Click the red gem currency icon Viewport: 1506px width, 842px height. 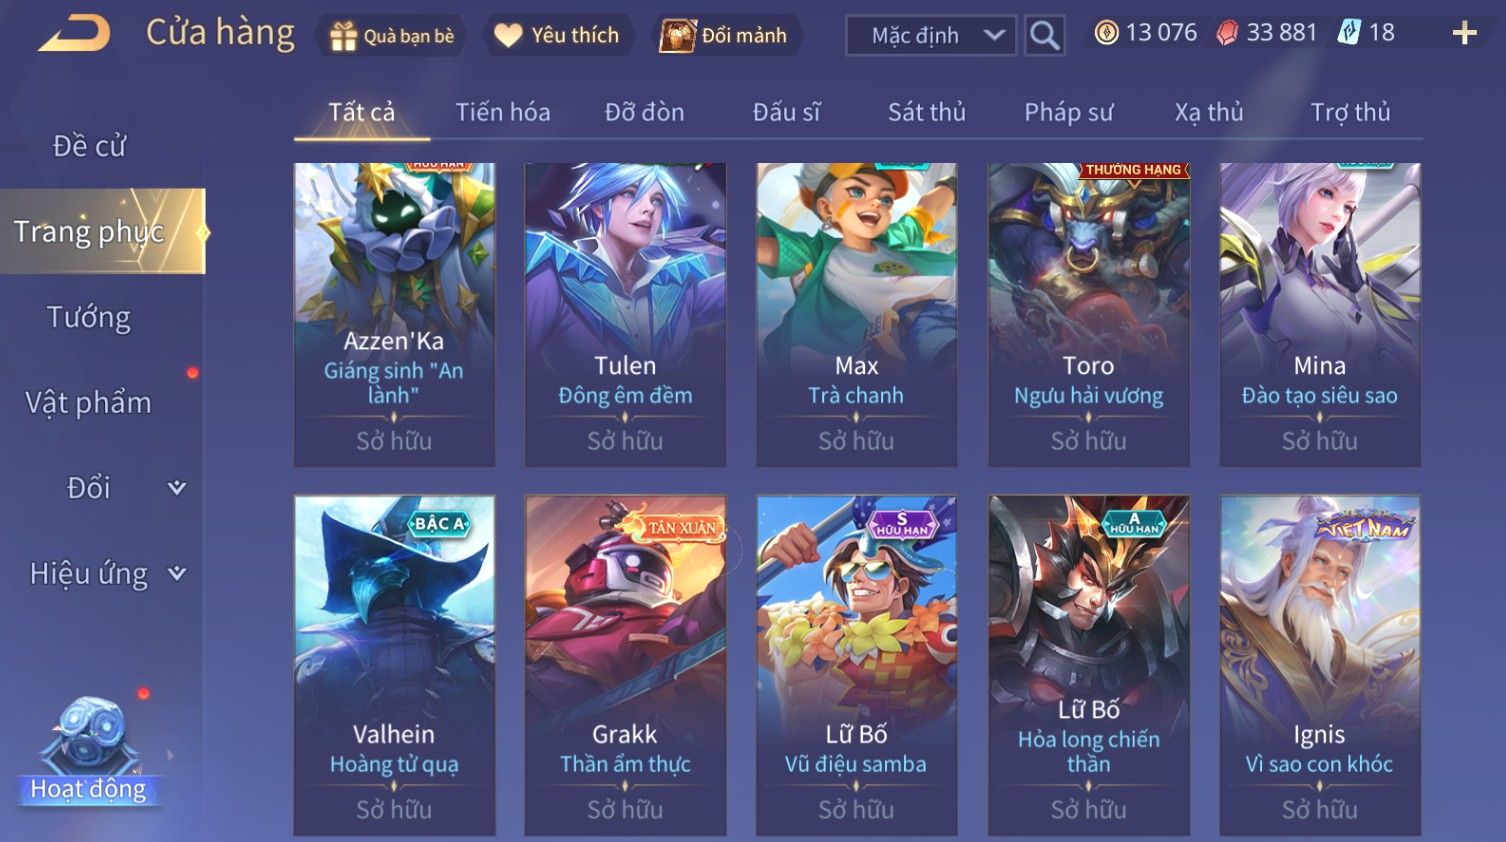pyautogui.click(x=1227, y=33)
